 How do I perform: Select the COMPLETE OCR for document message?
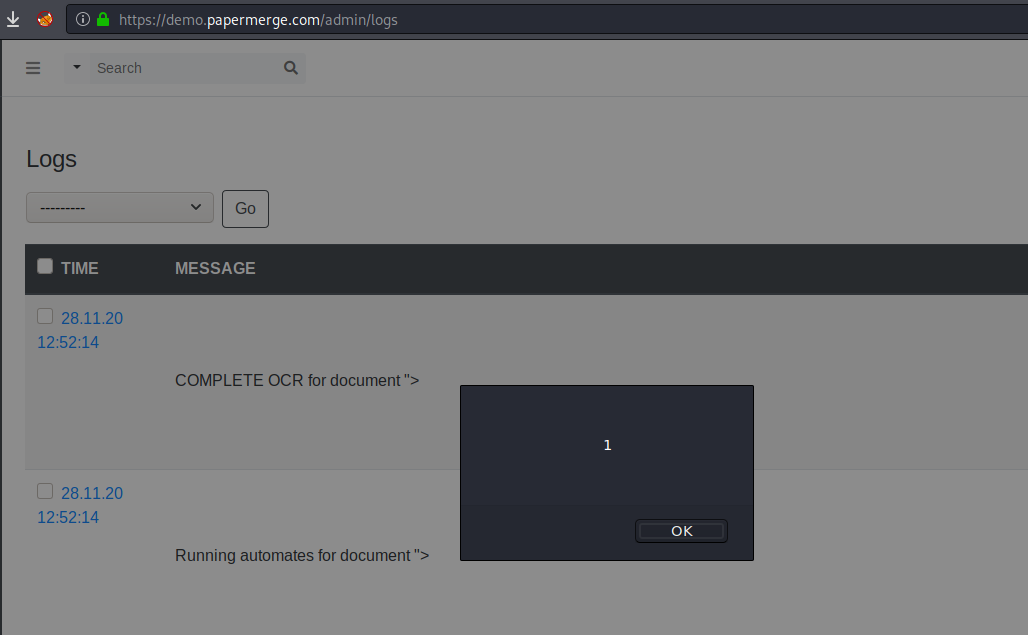pos(297,381)
